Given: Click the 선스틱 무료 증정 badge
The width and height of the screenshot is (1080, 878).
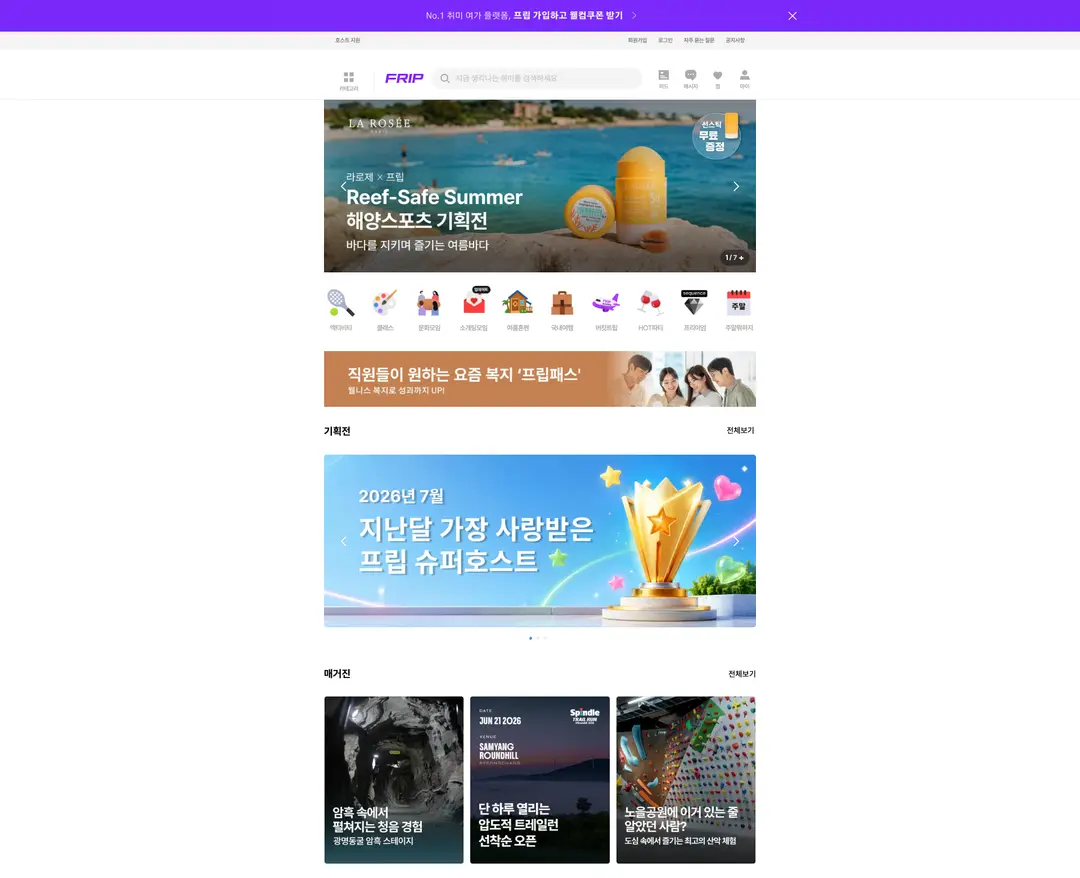Looking at the screenshot, I should pos(716,136).
